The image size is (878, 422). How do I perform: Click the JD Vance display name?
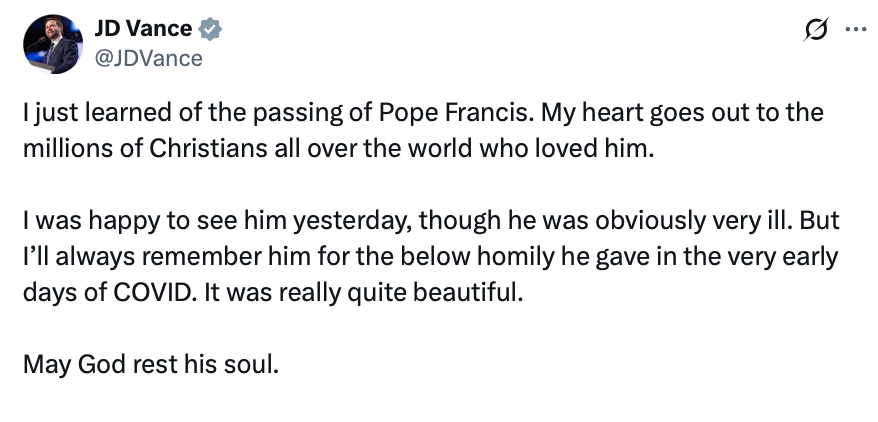click(x=143, y=29)
